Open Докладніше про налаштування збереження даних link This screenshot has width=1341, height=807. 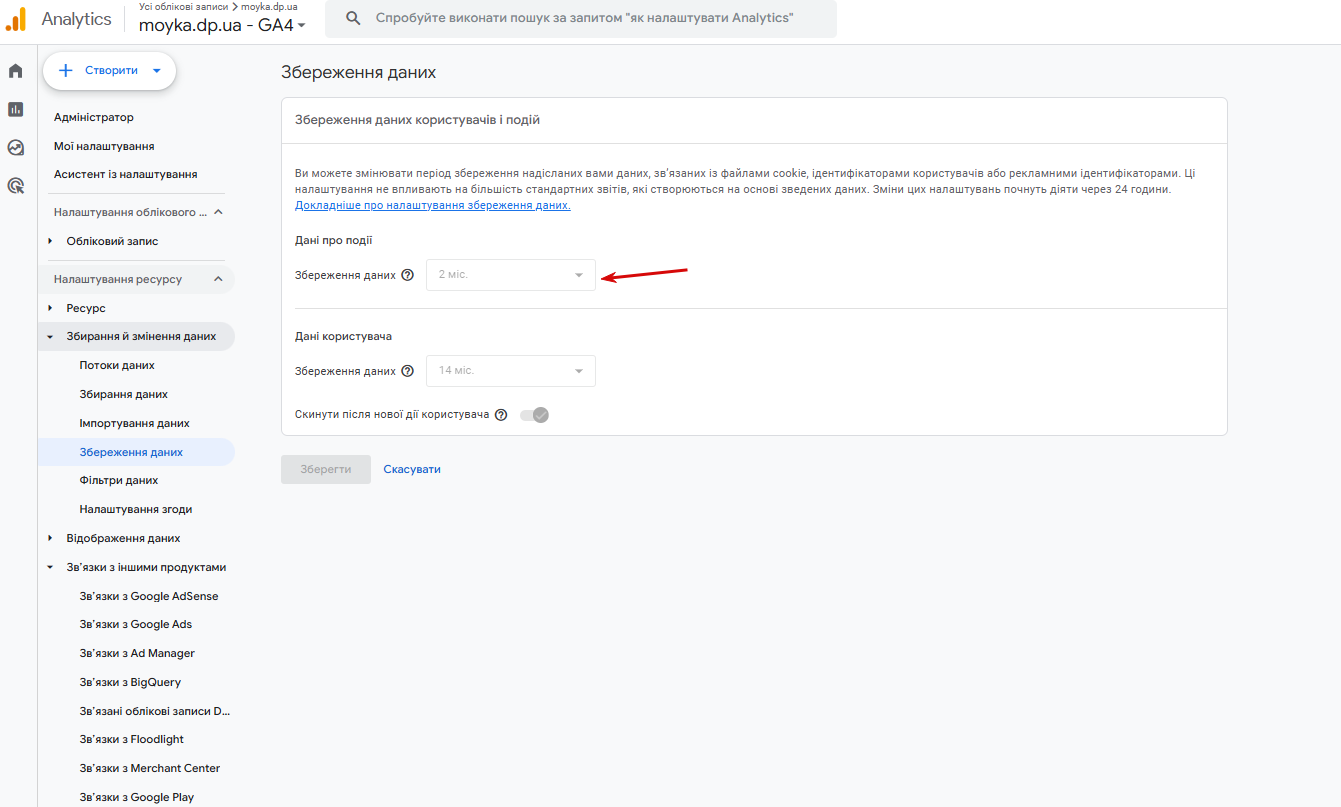coord(433,205)
